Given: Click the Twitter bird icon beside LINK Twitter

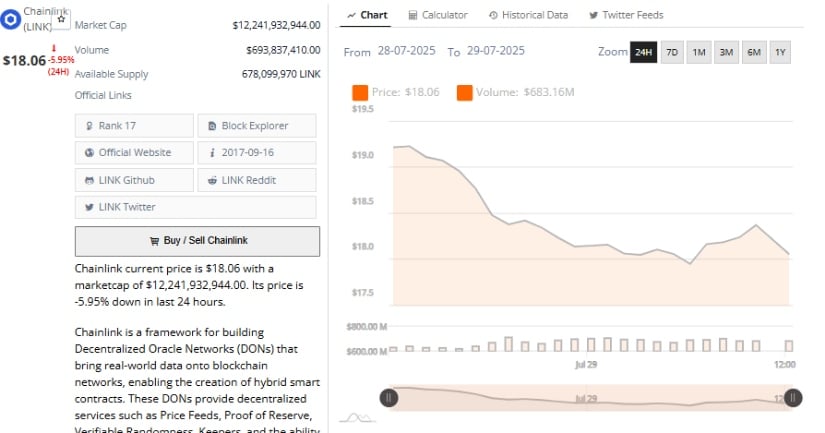Looking at the screenshot, I should pos(89,207).
